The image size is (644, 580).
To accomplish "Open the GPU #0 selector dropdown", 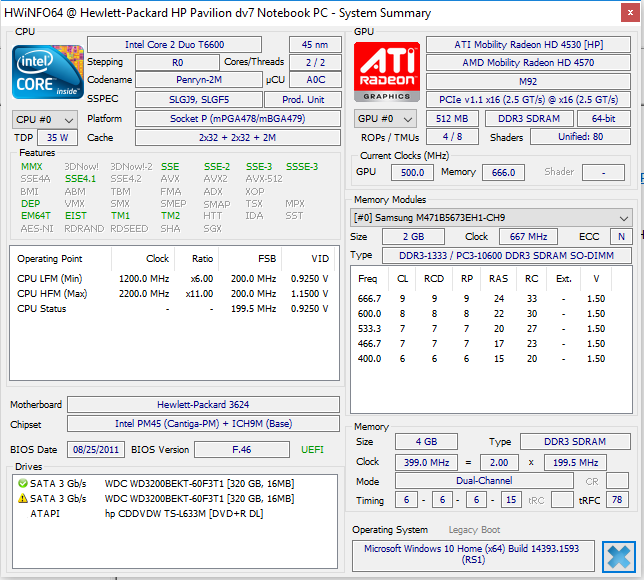I will point(385,119).
